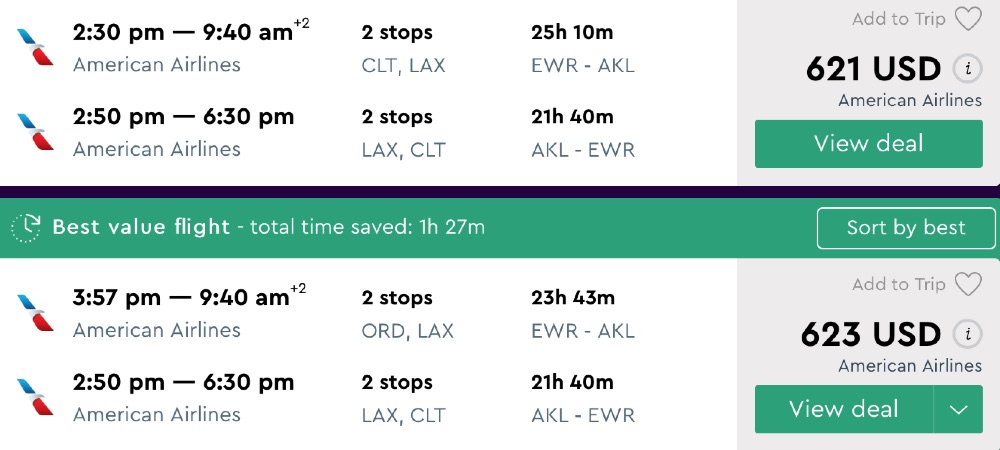Click airline logo on second deal's return flight
The image size is (1000, 450).
36,397
